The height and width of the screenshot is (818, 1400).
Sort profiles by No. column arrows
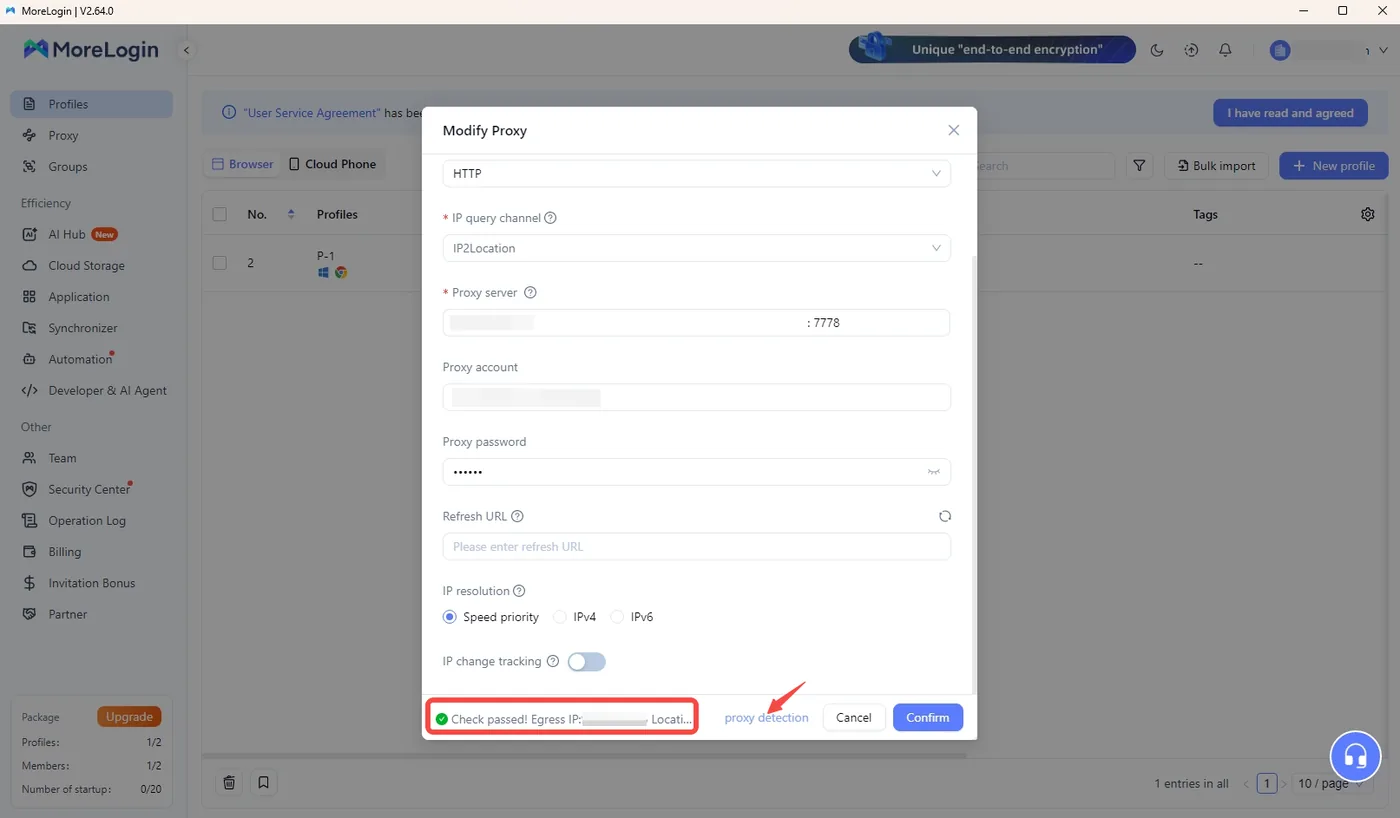point(291,214)
